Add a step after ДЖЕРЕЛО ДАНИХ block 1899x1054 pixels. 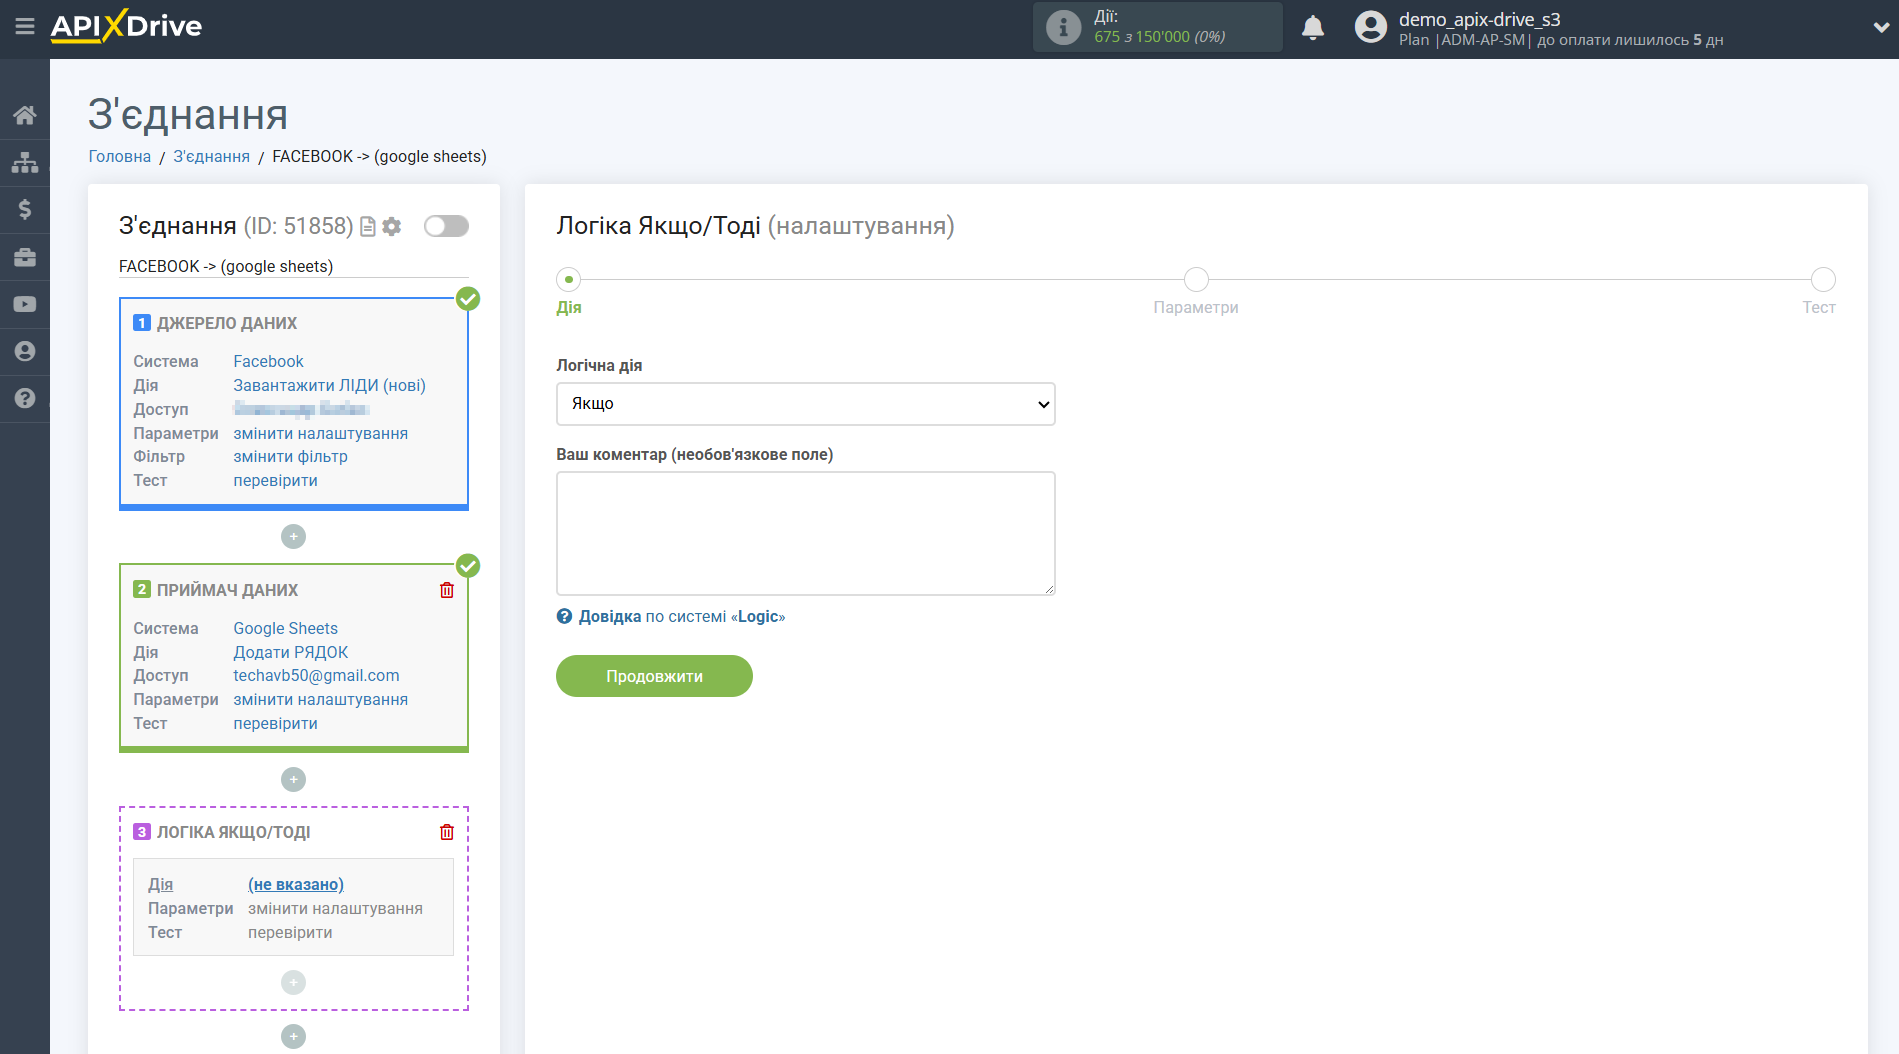(x=293, y=537)
